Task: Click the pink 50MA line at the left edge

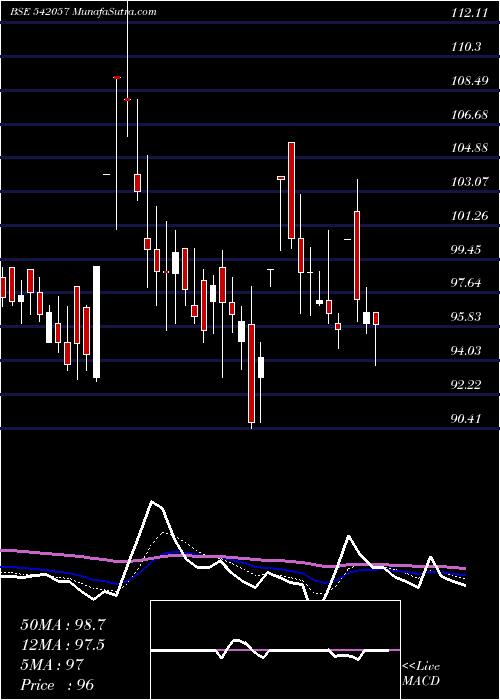Action: coord(4,551)
